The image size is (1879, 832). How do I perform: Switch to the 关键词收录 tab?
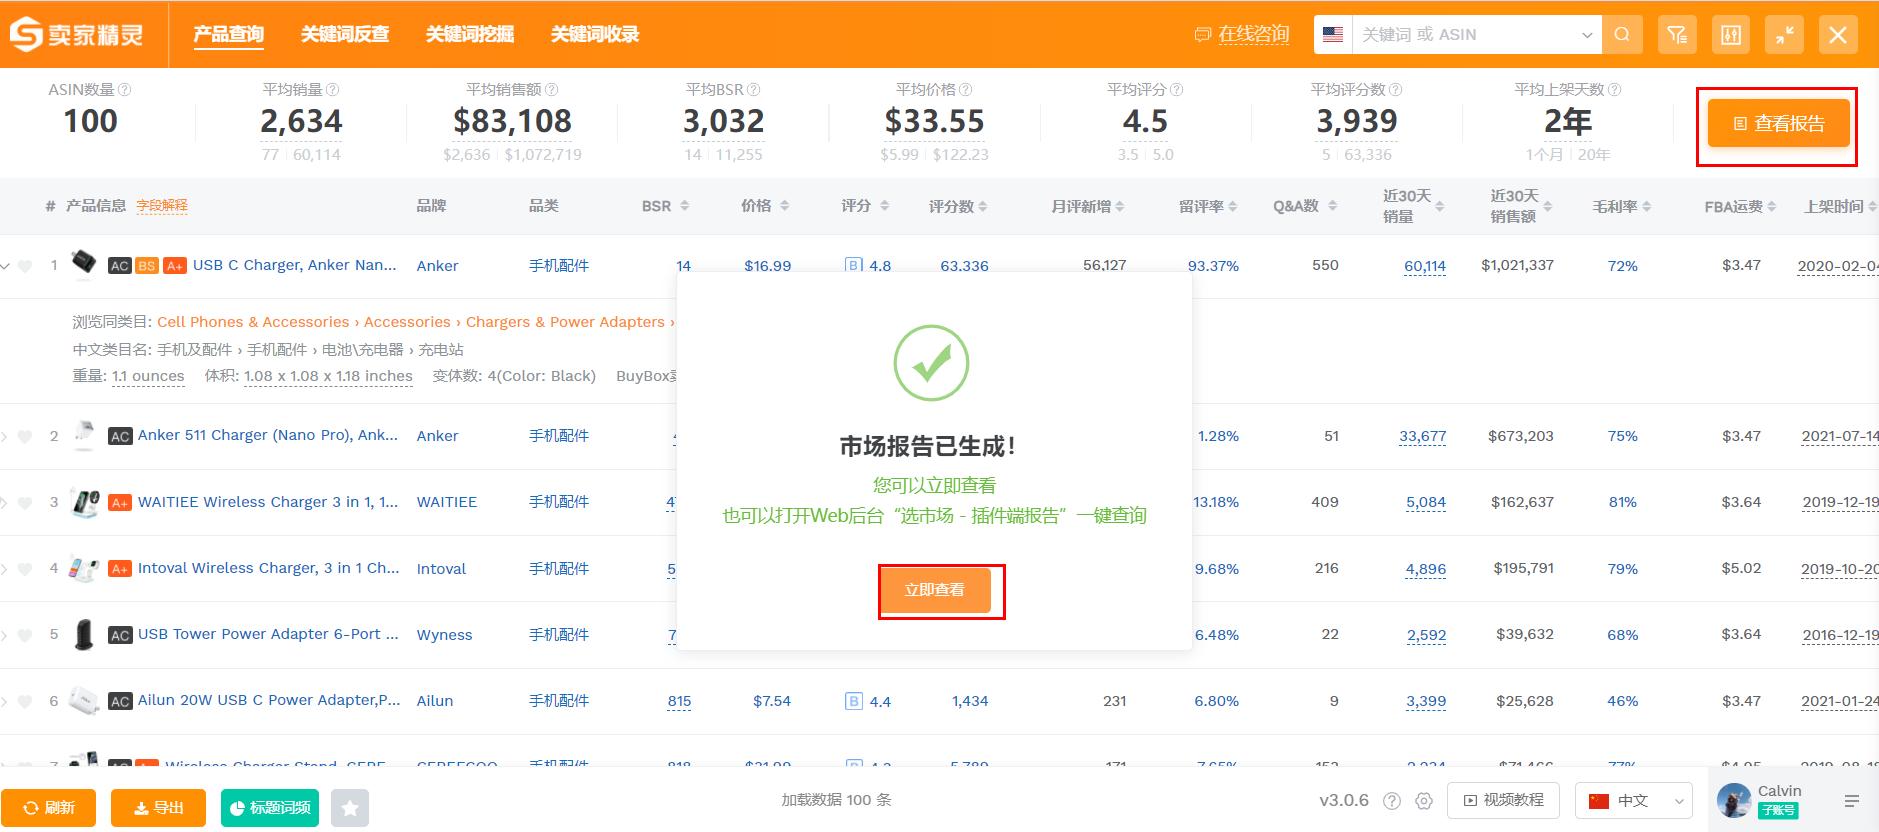pyautogui.click(x=595, y=34)
